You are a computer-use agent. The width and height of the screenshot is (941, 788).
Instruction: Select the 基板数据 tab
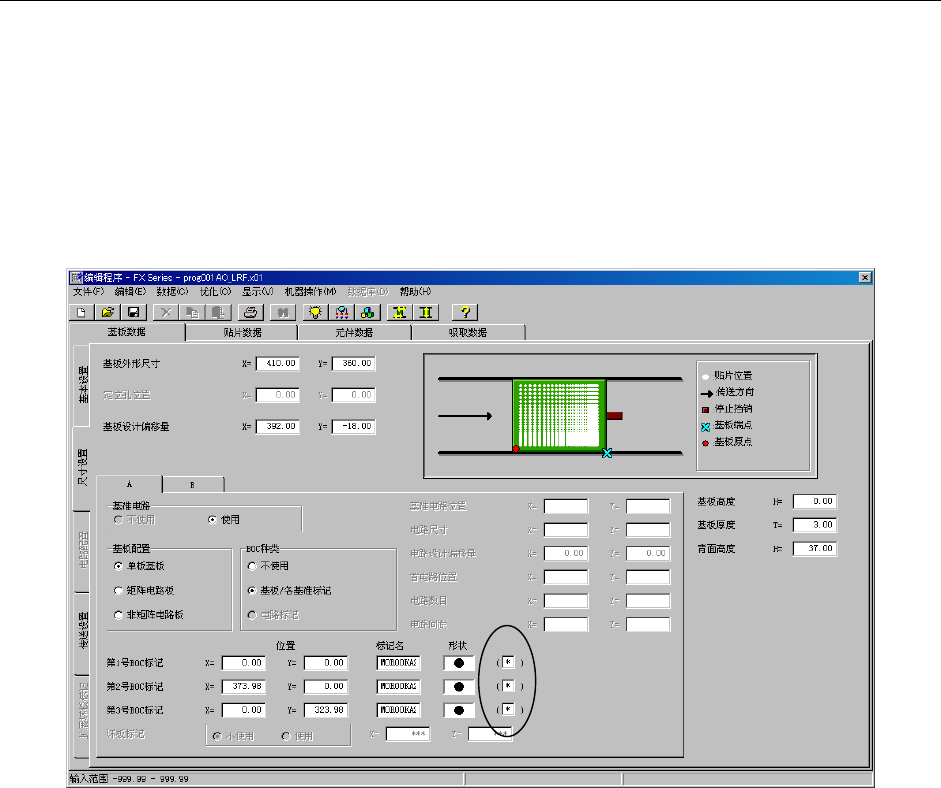[x=127, y=332]
